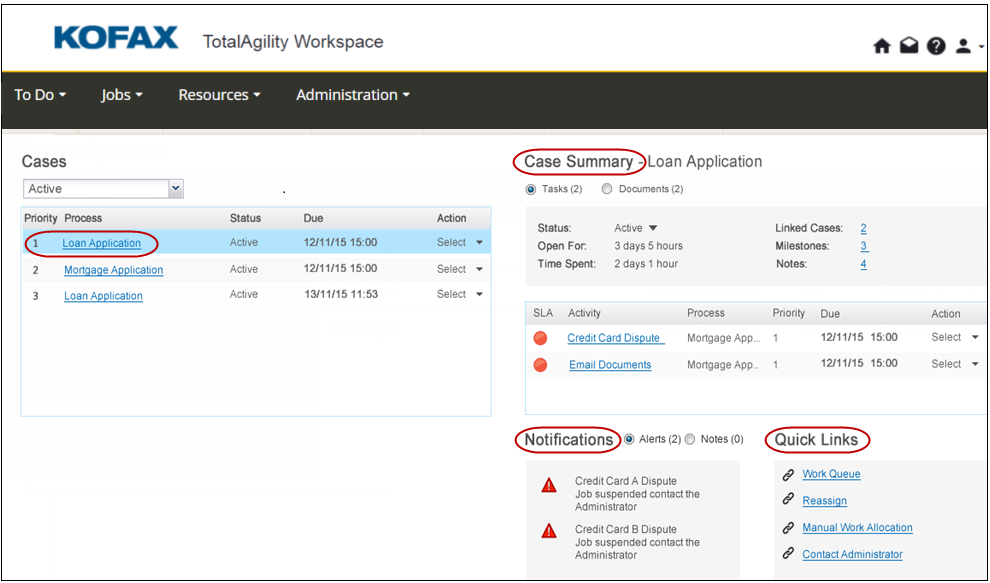Open the mail envelope icon
Screen dimensions: 990x583
click(x=908, y=46)
